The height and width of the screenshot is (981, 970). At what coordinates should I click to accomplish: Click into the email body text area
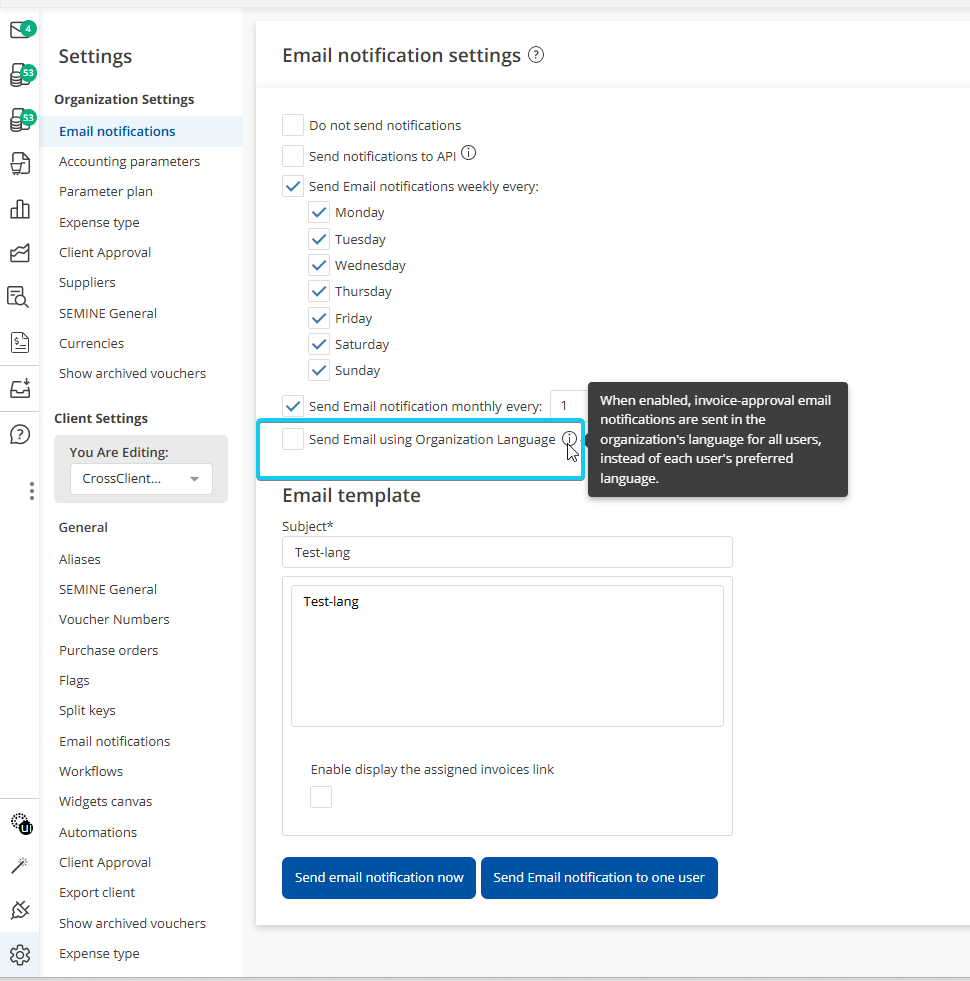[508, 656]
